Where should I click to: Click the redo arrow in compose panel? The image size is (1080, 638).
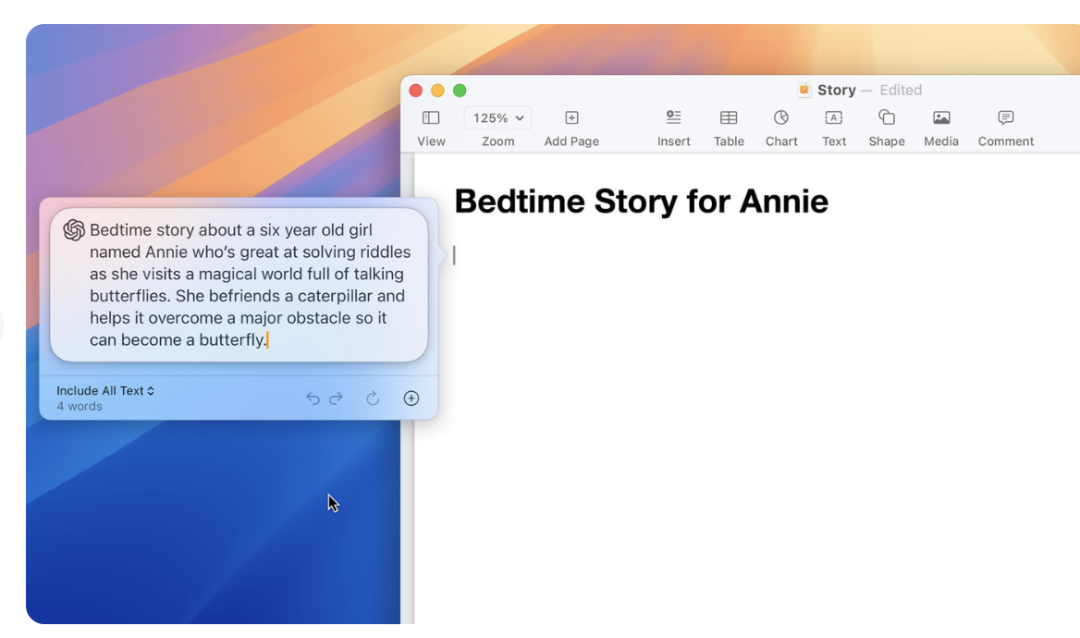tap(336, 399)
